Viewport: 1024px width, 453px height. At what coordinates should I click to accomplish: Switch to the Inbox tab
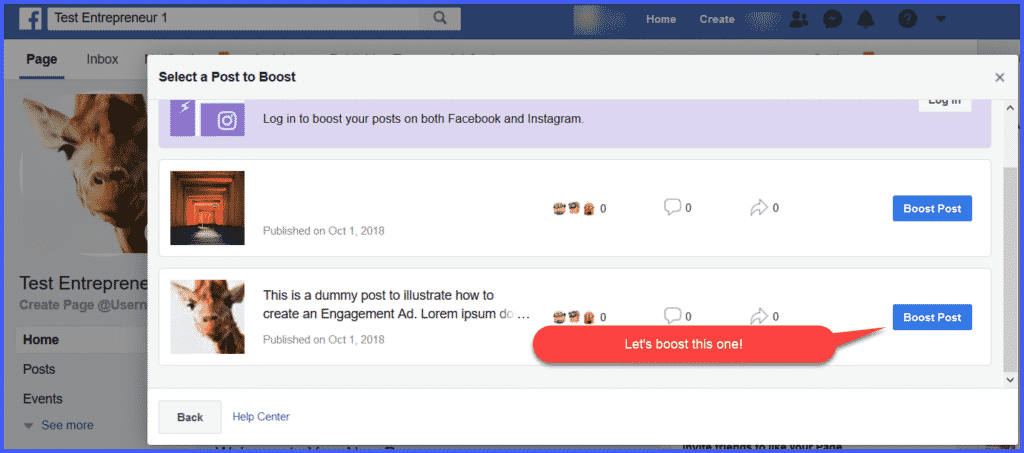102,59
